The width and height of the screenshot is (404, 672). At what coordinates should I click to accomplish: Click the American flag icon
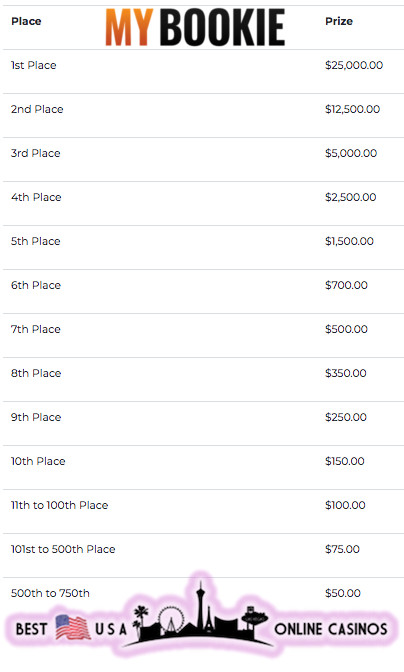73,627
